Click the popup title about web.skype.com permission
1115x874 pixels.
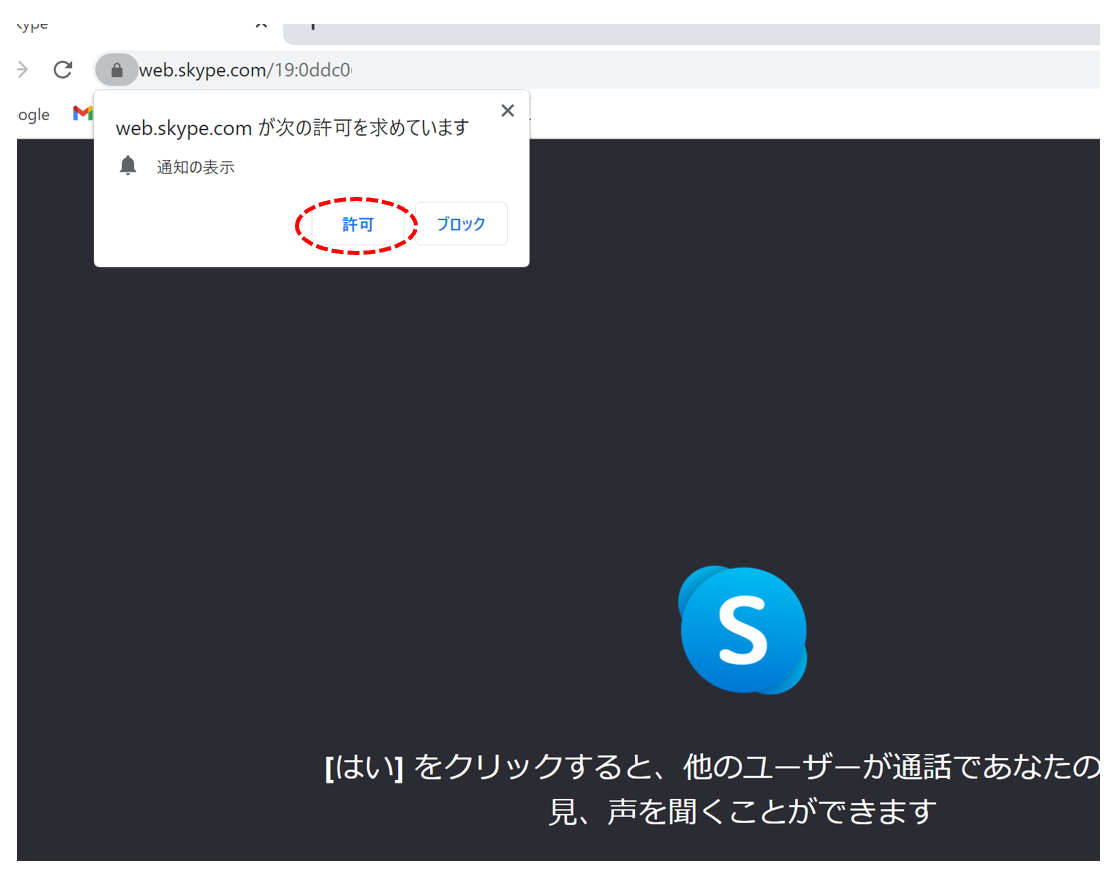292,128
